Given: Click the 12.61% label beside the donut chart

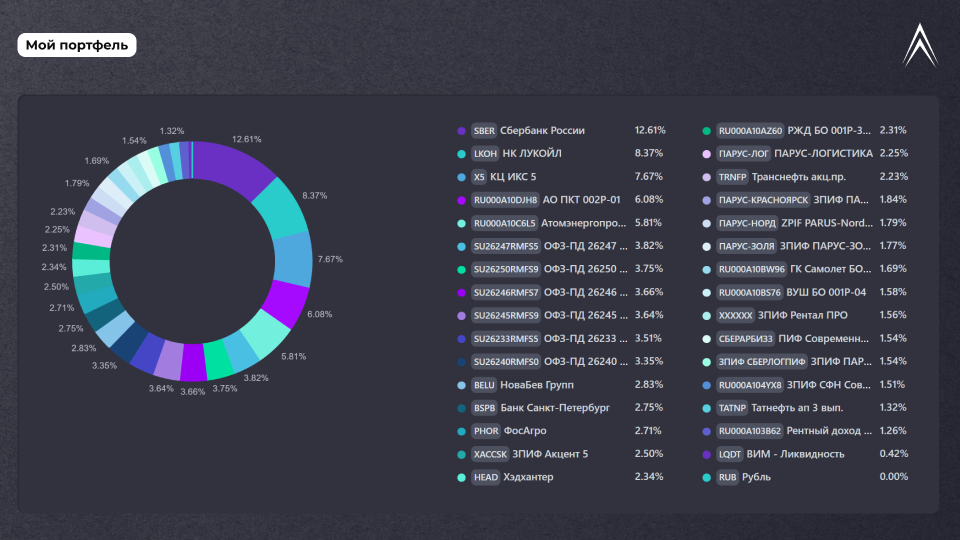Looking at the screenshot, I should [x=247, y=140].
